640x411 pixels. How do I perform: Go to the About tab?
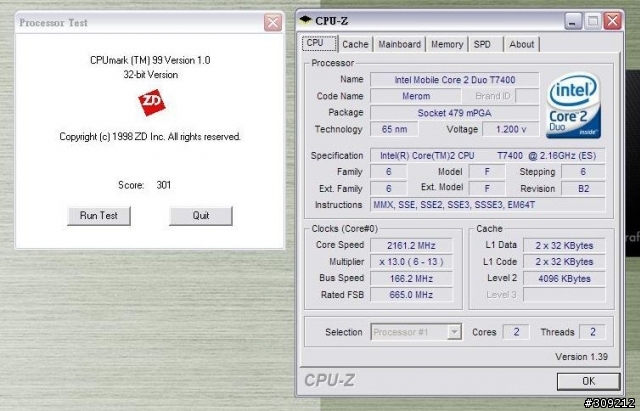tap(522, 44)
